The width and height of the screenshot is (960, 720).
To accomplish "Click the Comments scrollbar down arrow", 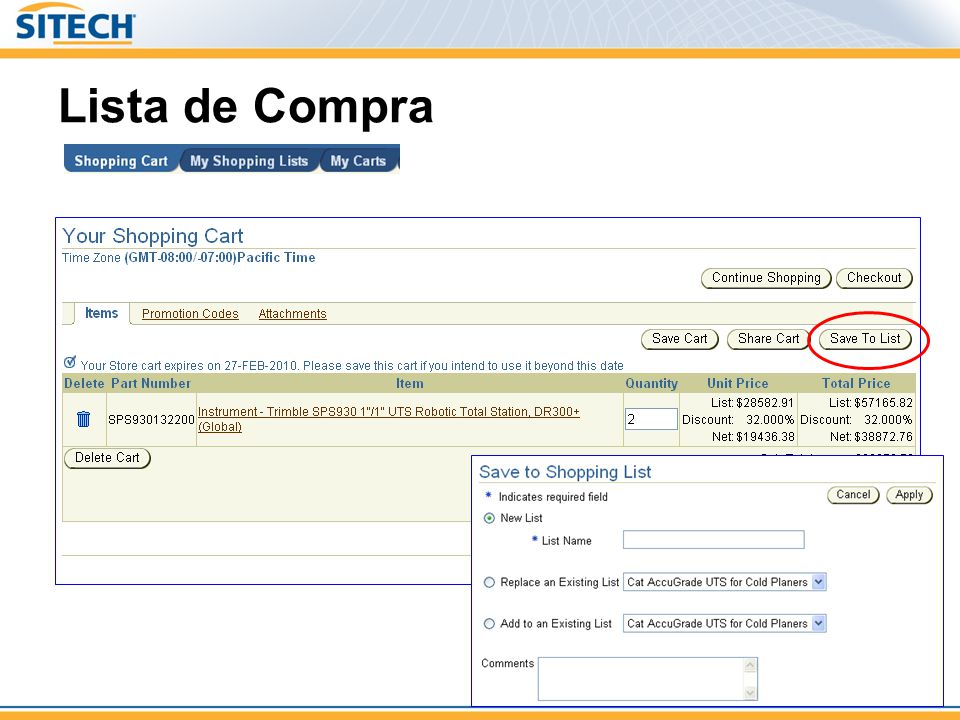I will (750, 692).
